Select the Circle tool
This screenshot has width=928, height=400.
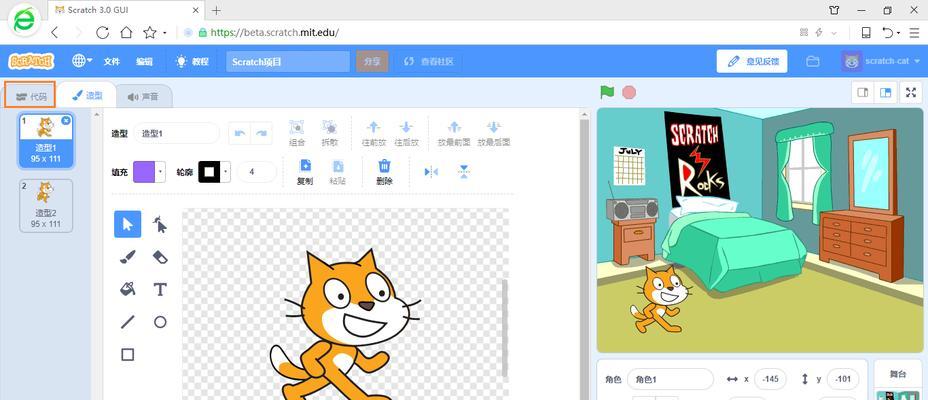[160, 322]
